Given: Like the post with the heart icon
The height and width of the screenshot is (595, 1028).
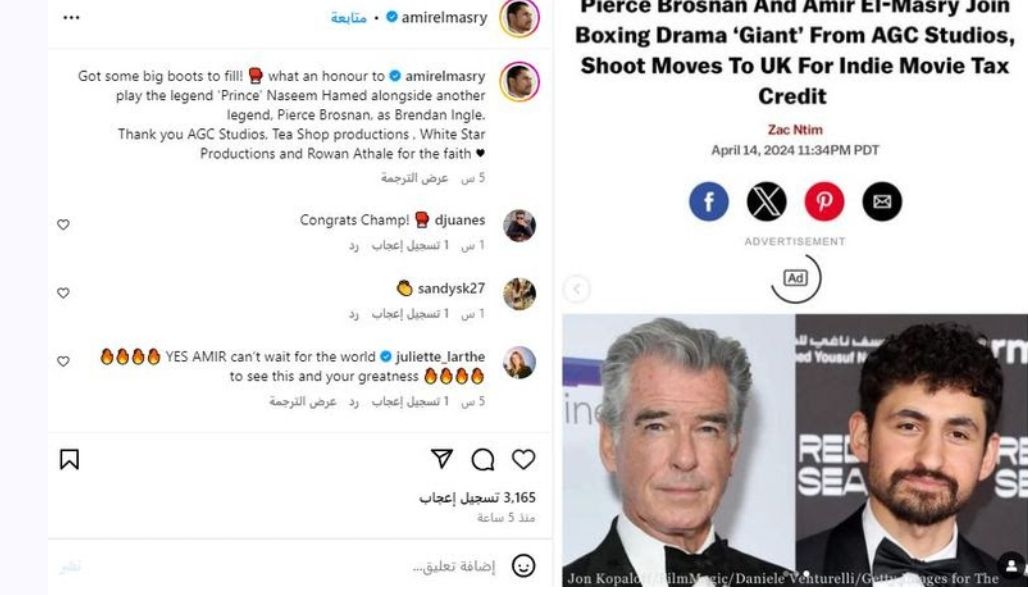Looking at the screenshot, I should (x=523, y=459).
